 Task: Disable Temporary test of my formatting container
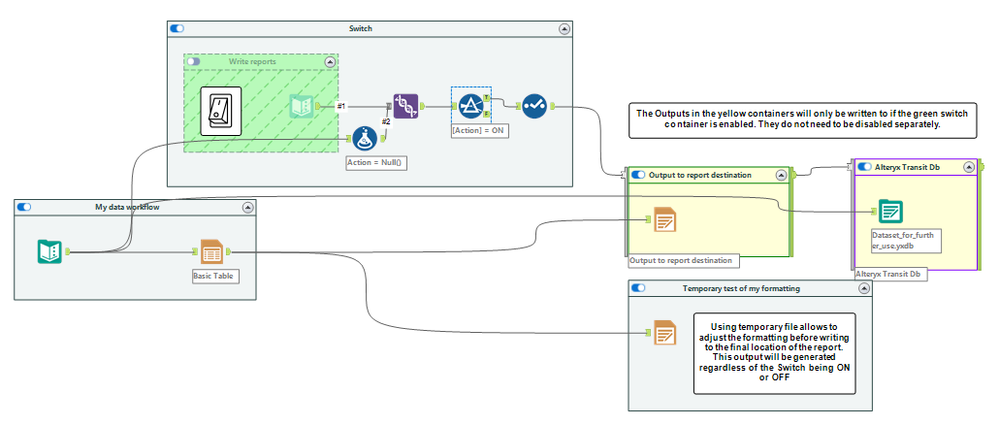[638, 288]
